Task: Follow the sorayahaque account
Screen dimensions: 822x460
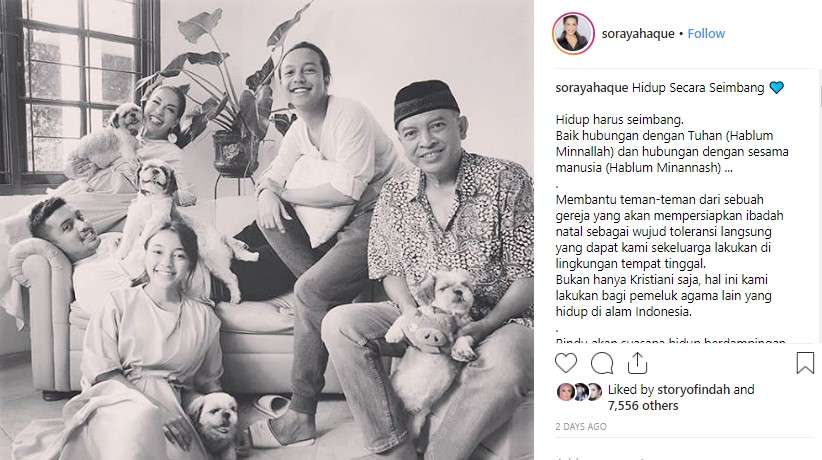Action: coord(706,34)
